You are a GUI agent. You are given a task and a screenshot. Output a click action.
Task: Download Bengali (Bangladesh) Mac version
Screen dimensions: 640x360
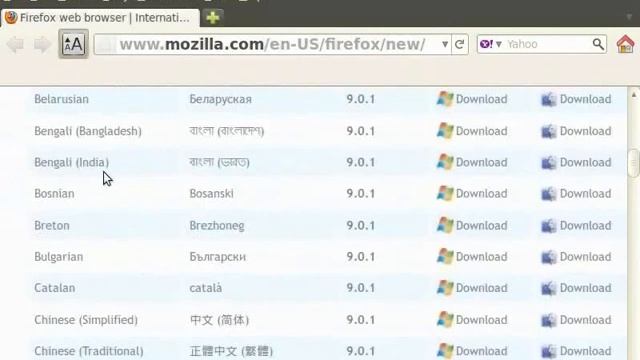tap(576, 131)
